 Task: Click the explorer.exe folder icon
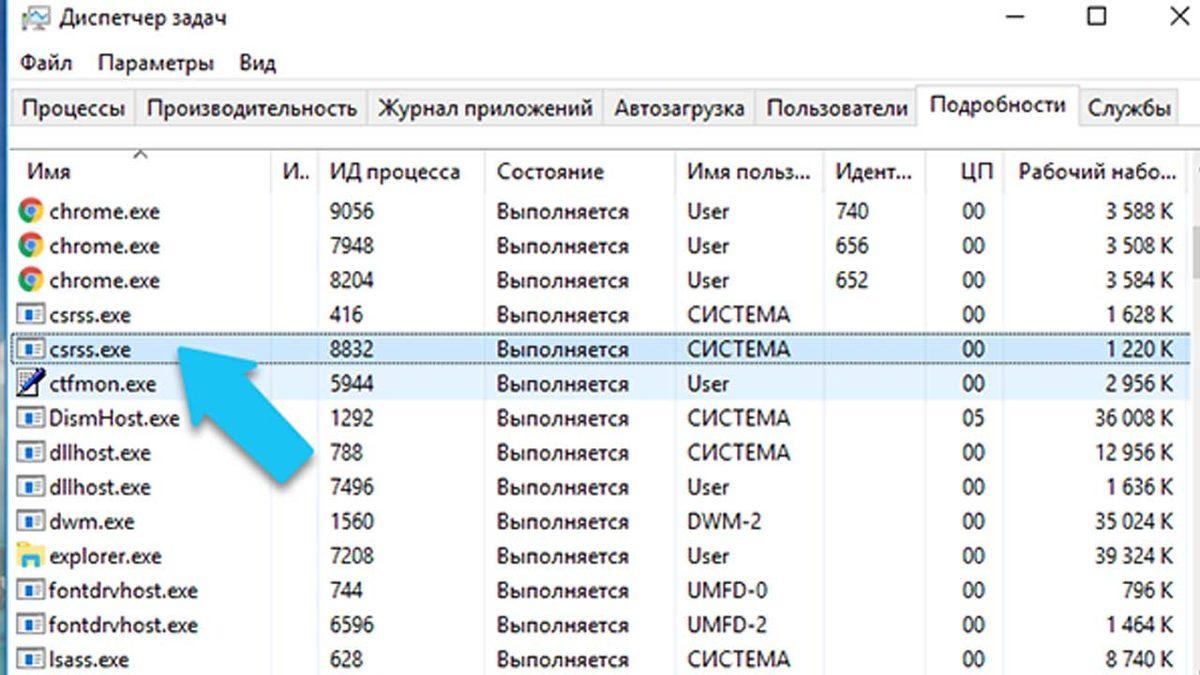tap(30, 556)
